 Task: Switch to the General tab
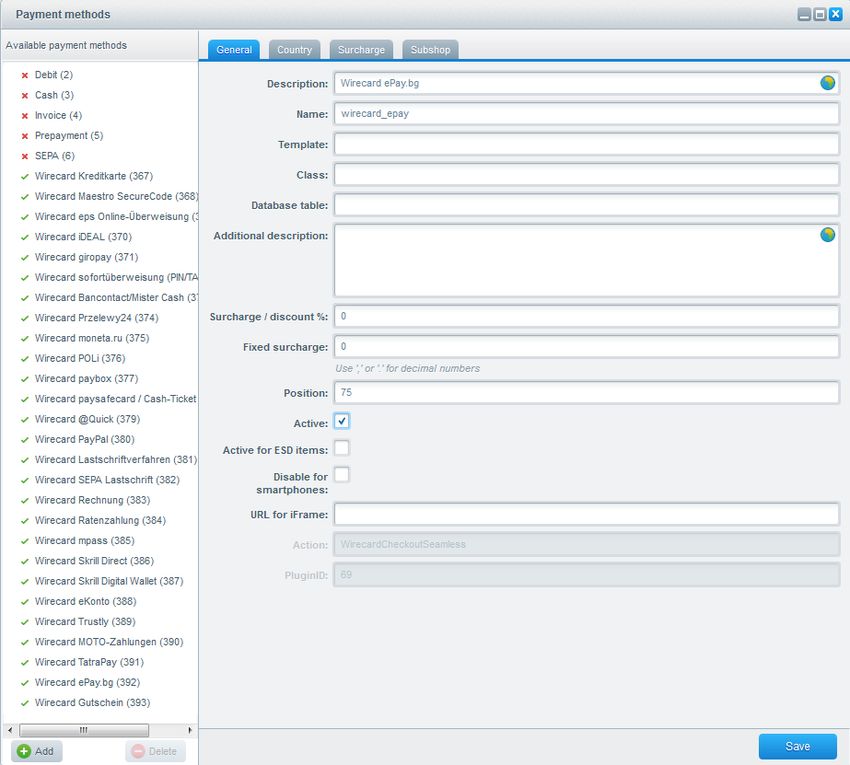coord(234,49)
